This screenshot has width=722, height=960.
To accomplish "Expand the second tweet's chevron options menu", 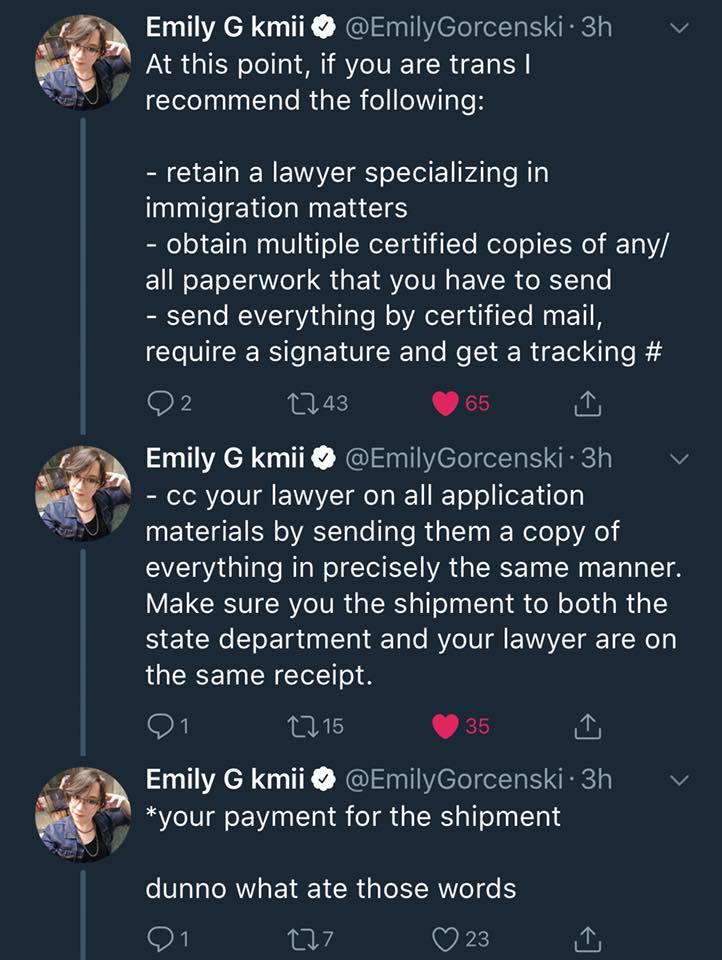I will 679,459.
